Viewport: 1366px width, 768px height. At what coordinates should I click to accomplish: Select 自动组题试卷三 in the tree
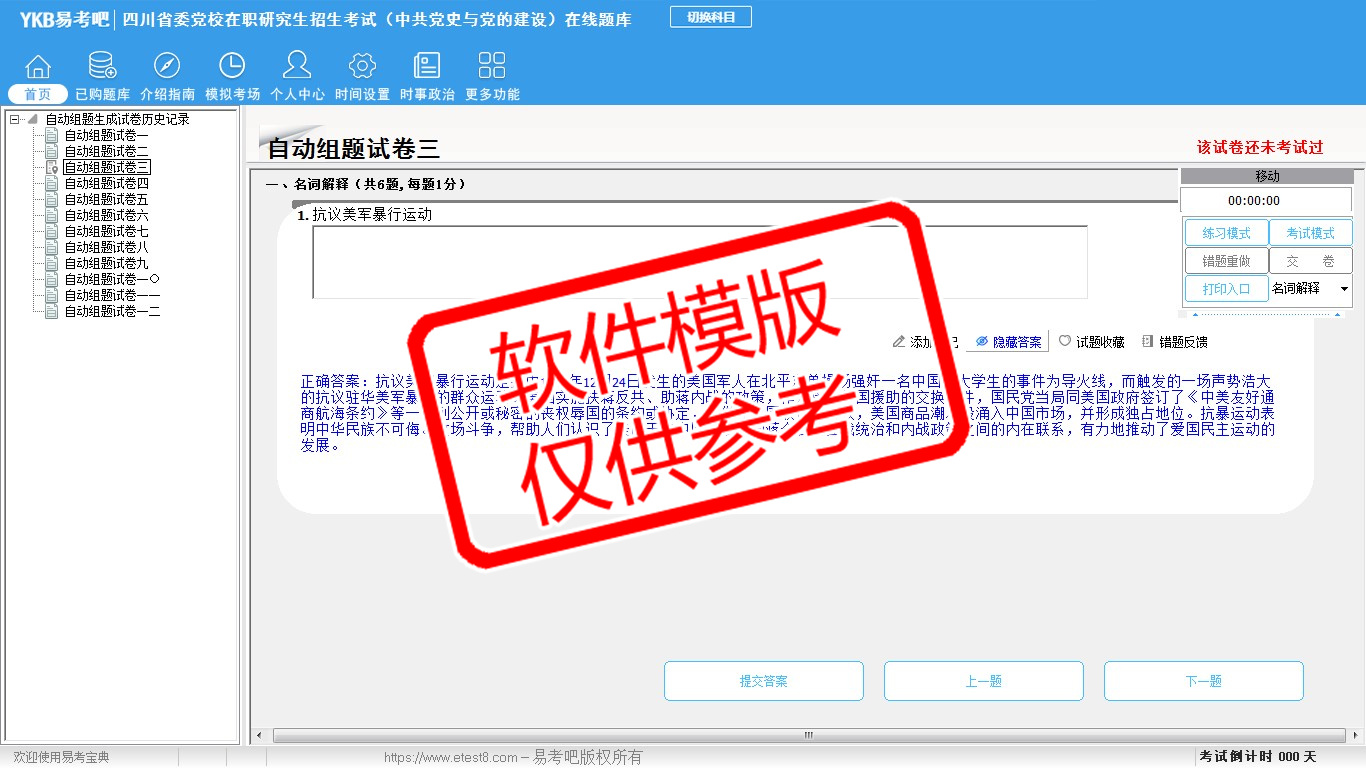(x=107, y=167)
